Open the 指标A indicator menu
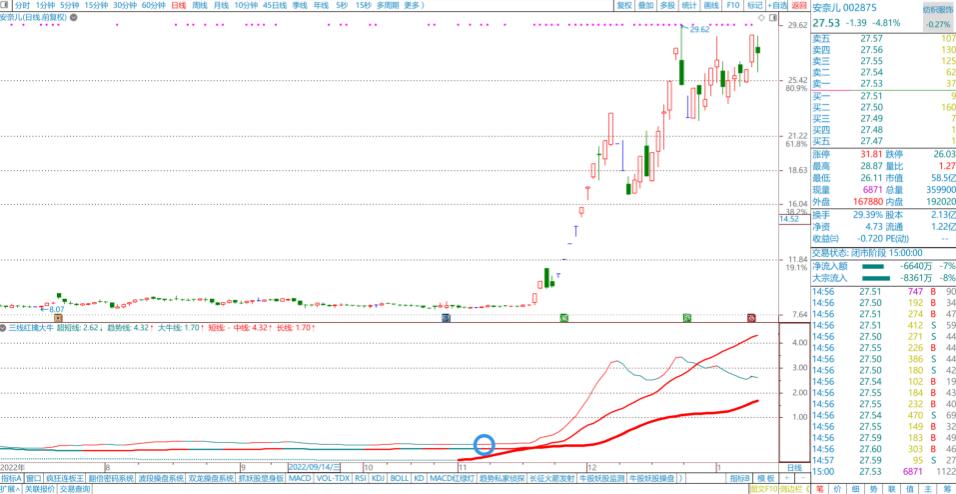 pyautogui.click(x=12, y=478)
